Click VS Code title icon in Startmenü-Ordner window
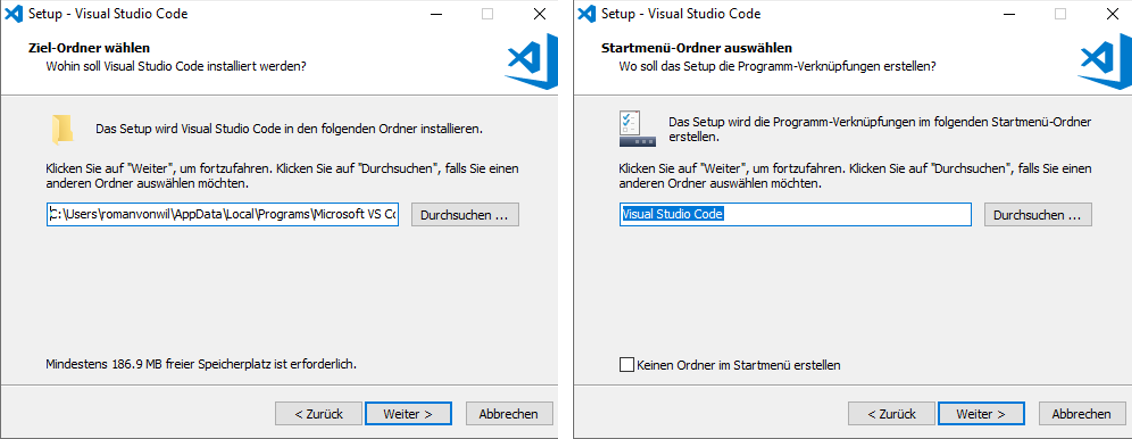The width and height of the screenshot is (1133, 439). point(587,14)
